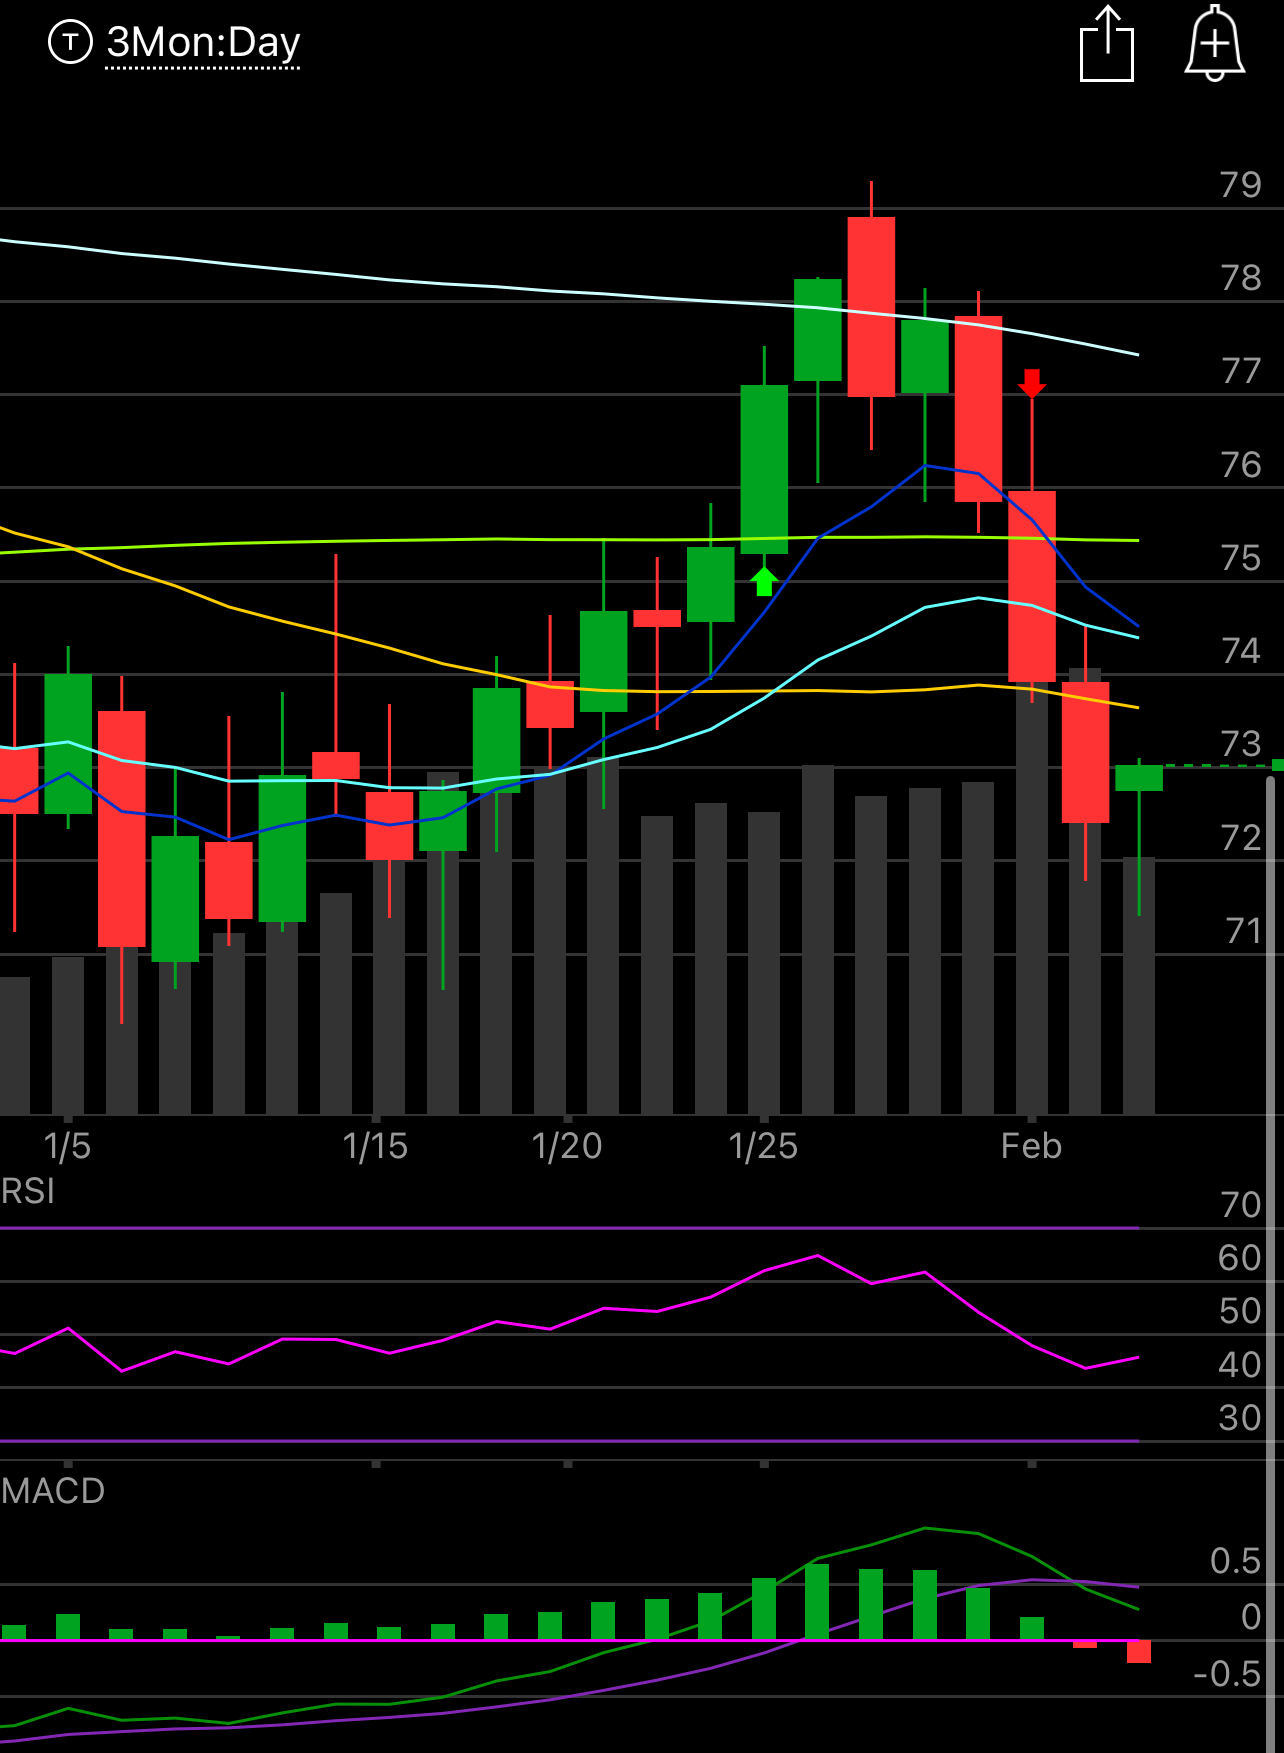Image resolution: width=1284 pixels, height=1753 pixels.
Task: Tap the last green candle at 73
Action: coord(1139,778)
